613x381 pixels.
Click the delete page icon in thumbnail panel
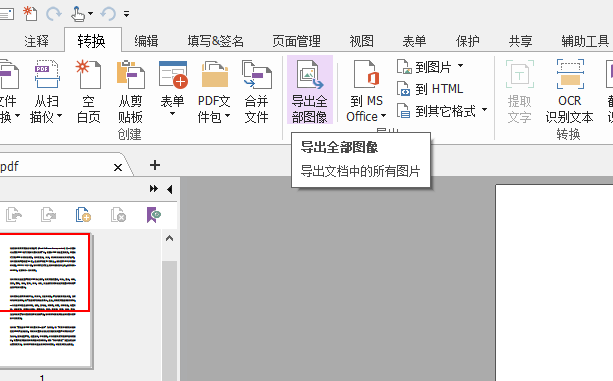click(118, 215)
